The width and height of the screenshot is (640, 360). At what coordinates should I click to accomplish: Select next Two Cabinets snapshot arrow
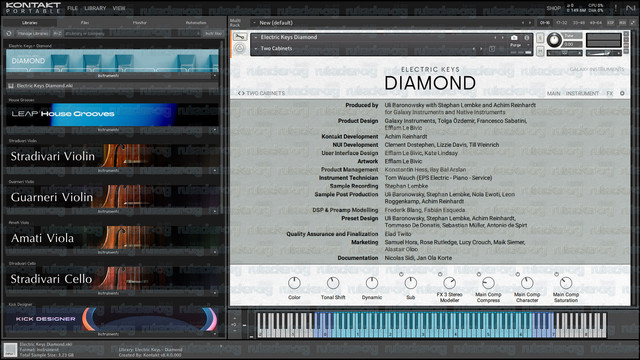(481, 49)
